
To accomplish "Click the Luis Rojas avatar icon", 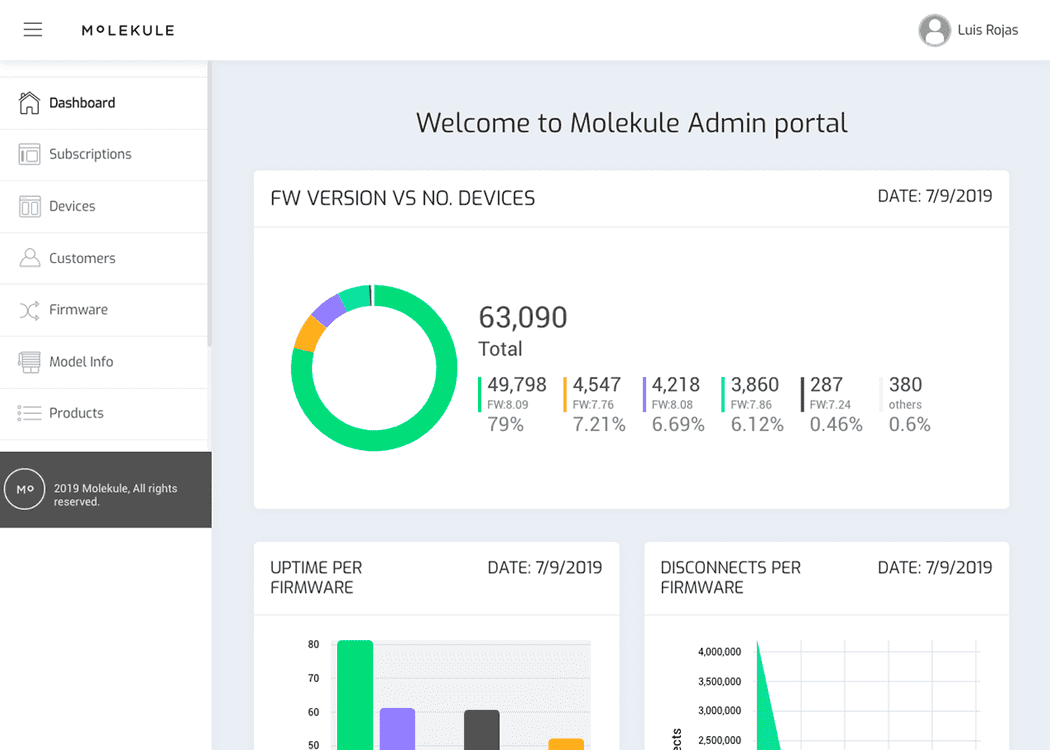I will [934, 30].
